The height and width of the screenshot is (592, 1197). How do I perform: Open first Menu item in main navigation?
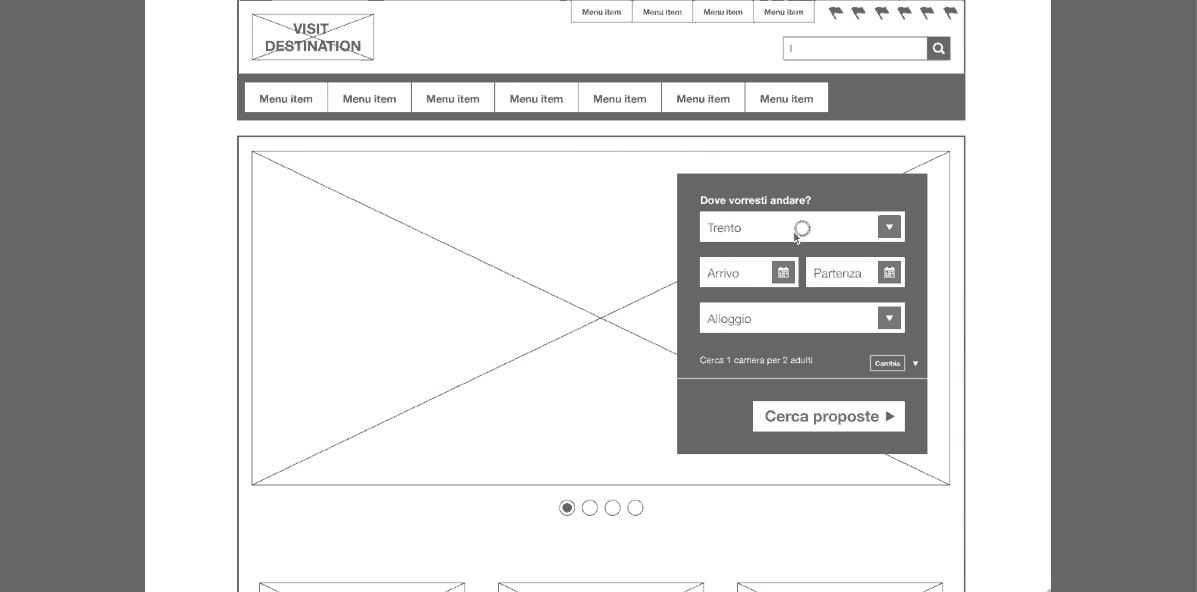point(286,98)
